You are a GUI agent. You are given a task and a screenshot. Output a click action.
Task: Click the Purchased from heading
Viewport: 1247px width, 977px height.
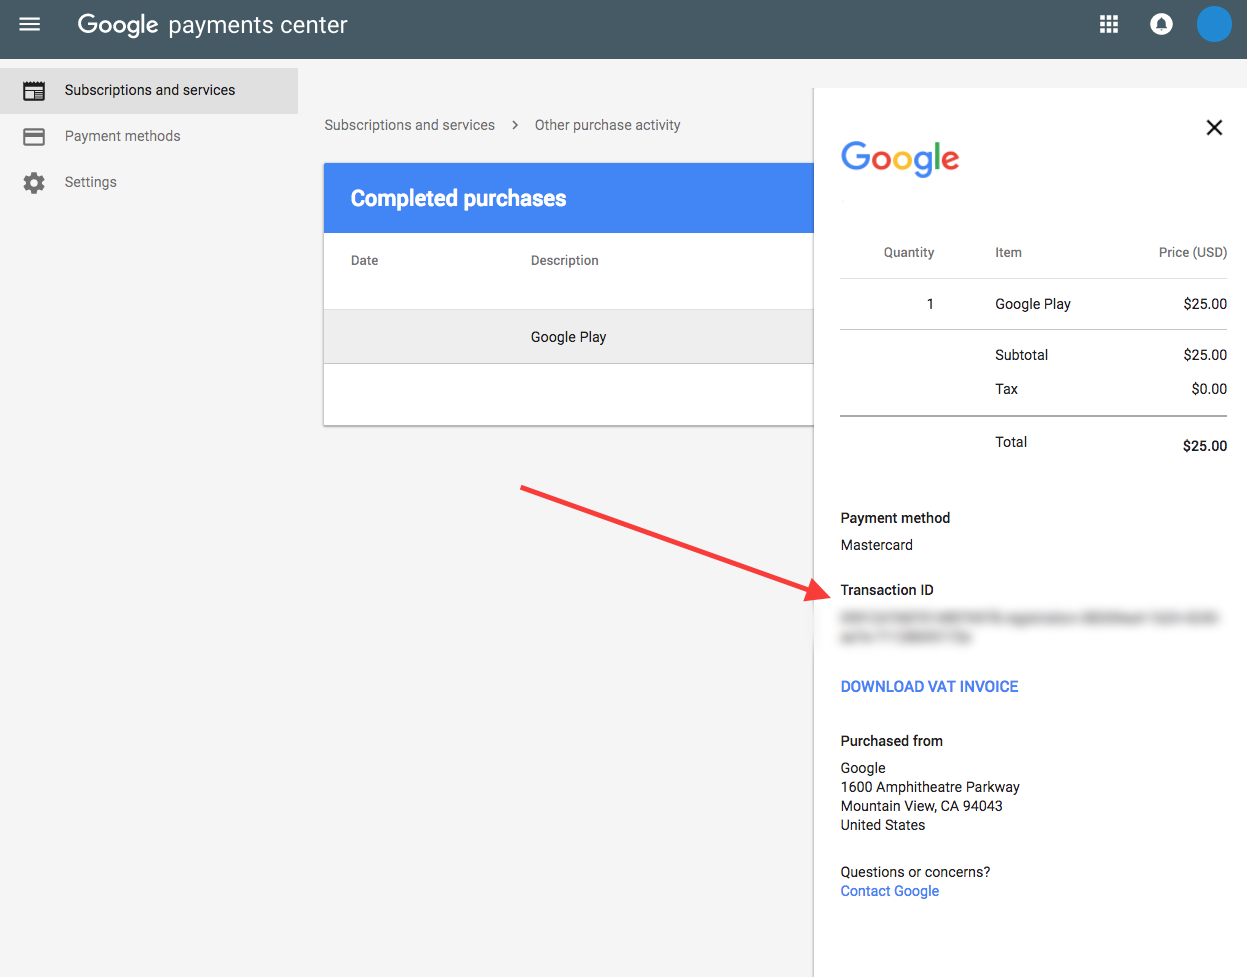(892, 741)
